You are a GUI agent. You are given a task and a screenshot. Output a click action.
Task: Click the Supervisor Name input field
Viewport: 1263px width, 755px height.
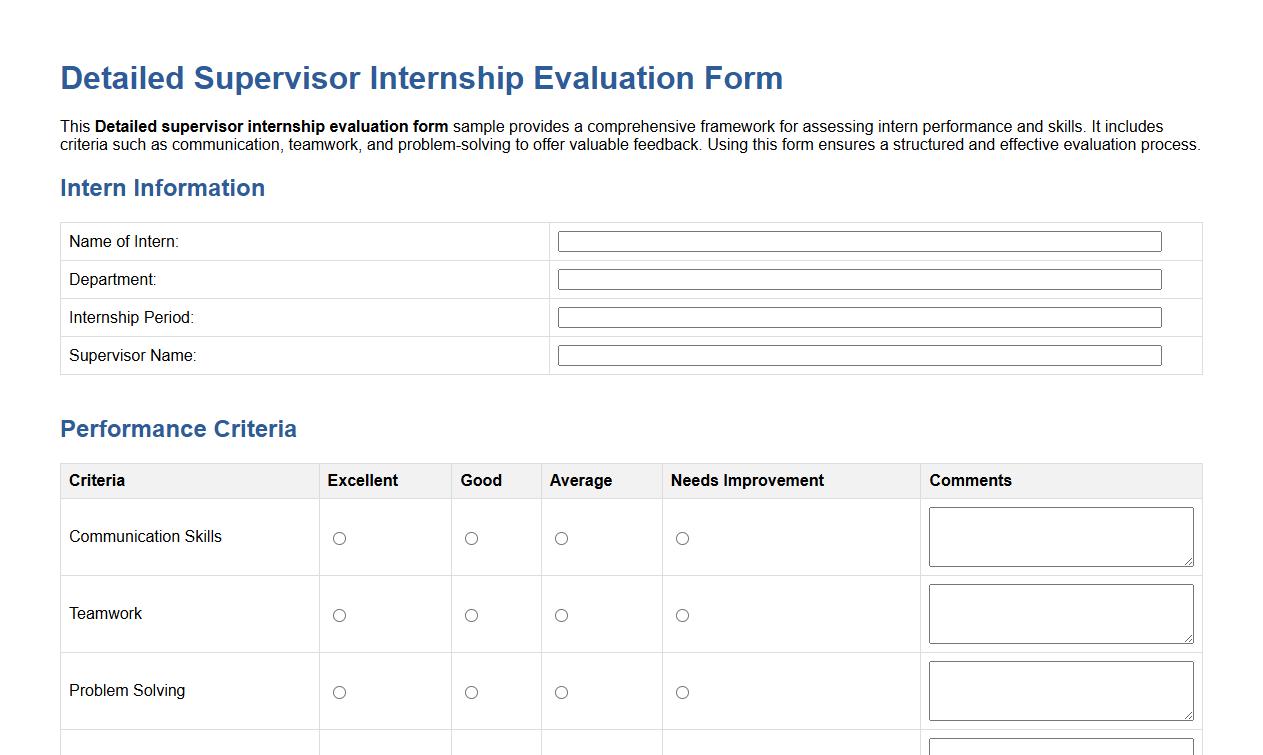click(x=860, y=355)
